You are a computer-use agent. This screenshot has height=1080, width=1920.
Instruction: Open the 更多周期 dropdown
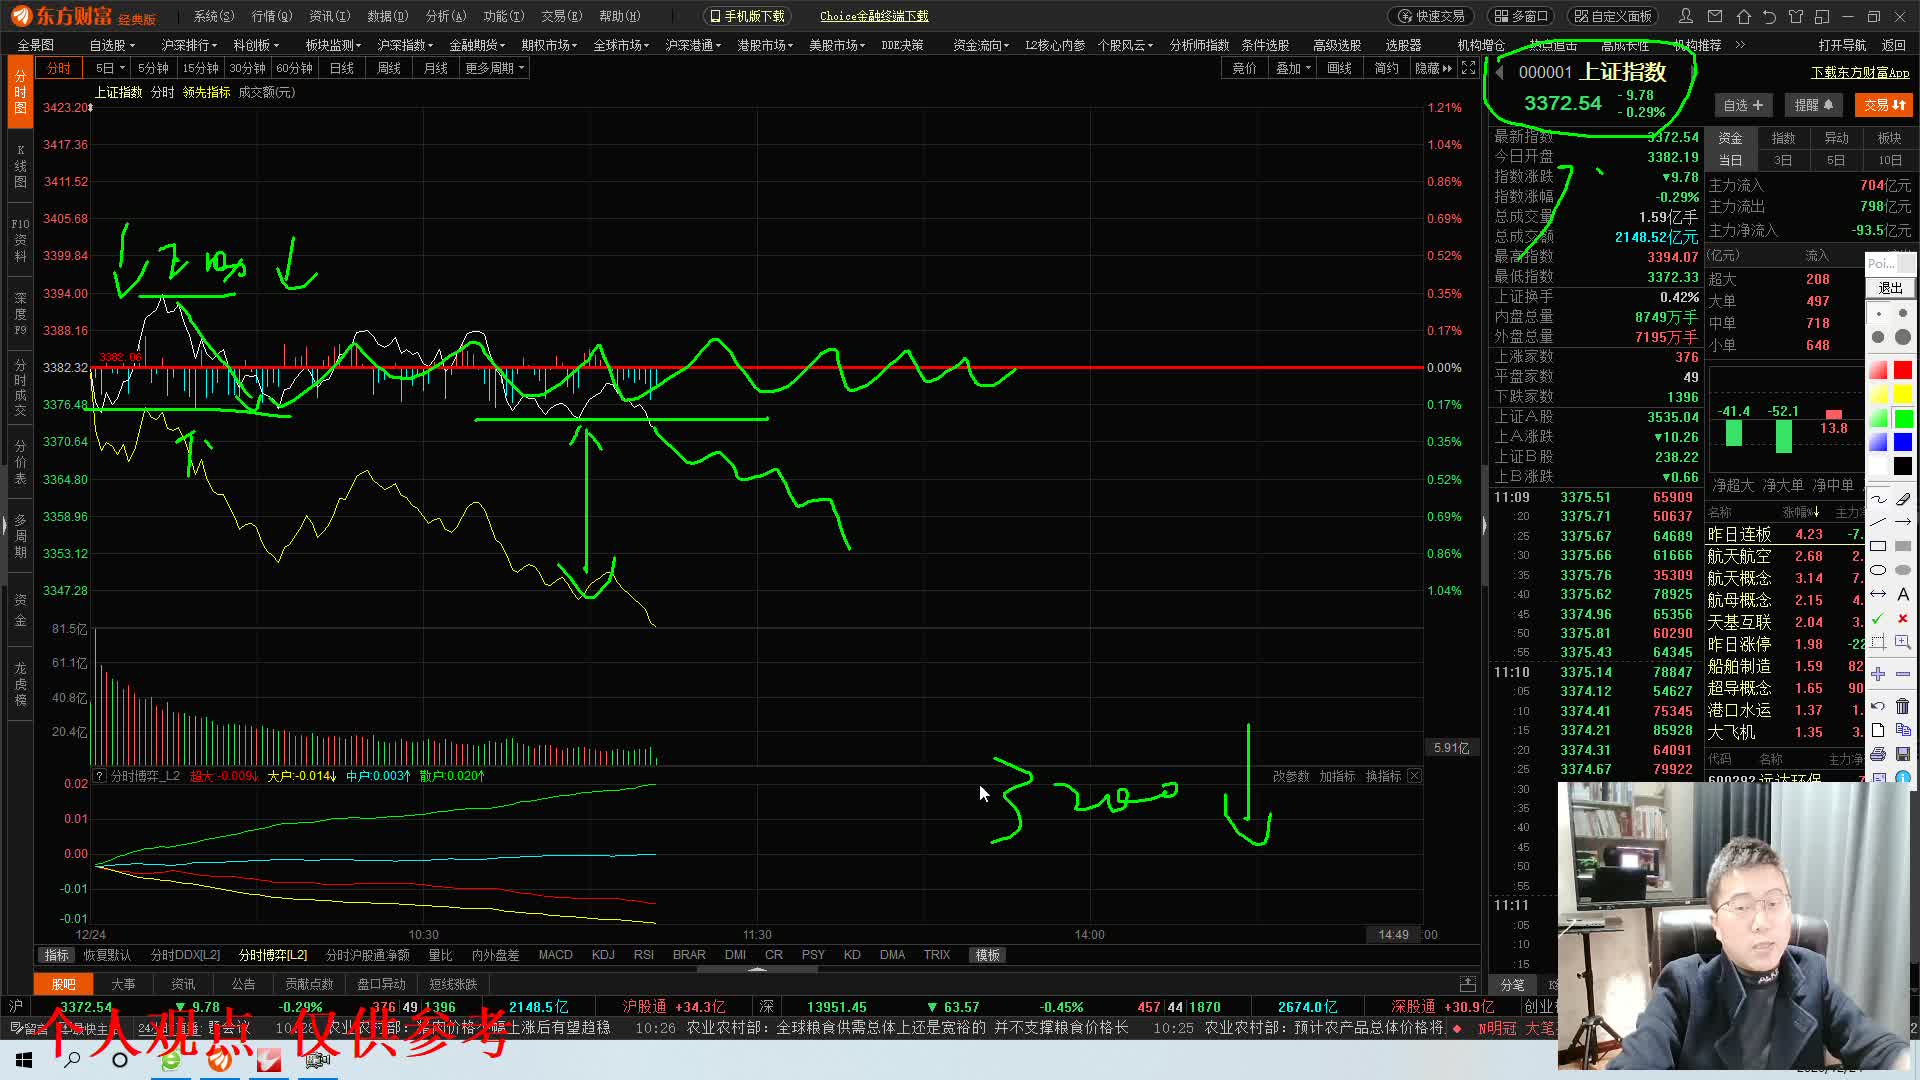[494, 68]
